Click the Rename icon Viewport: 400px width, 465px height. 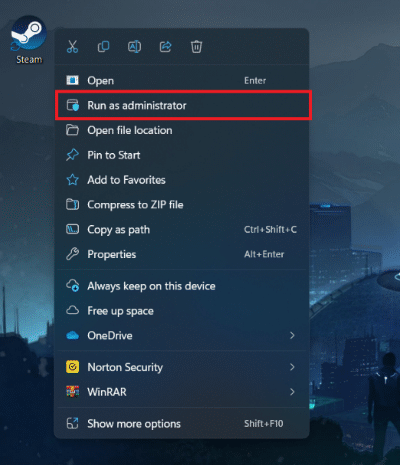[134, 47]
